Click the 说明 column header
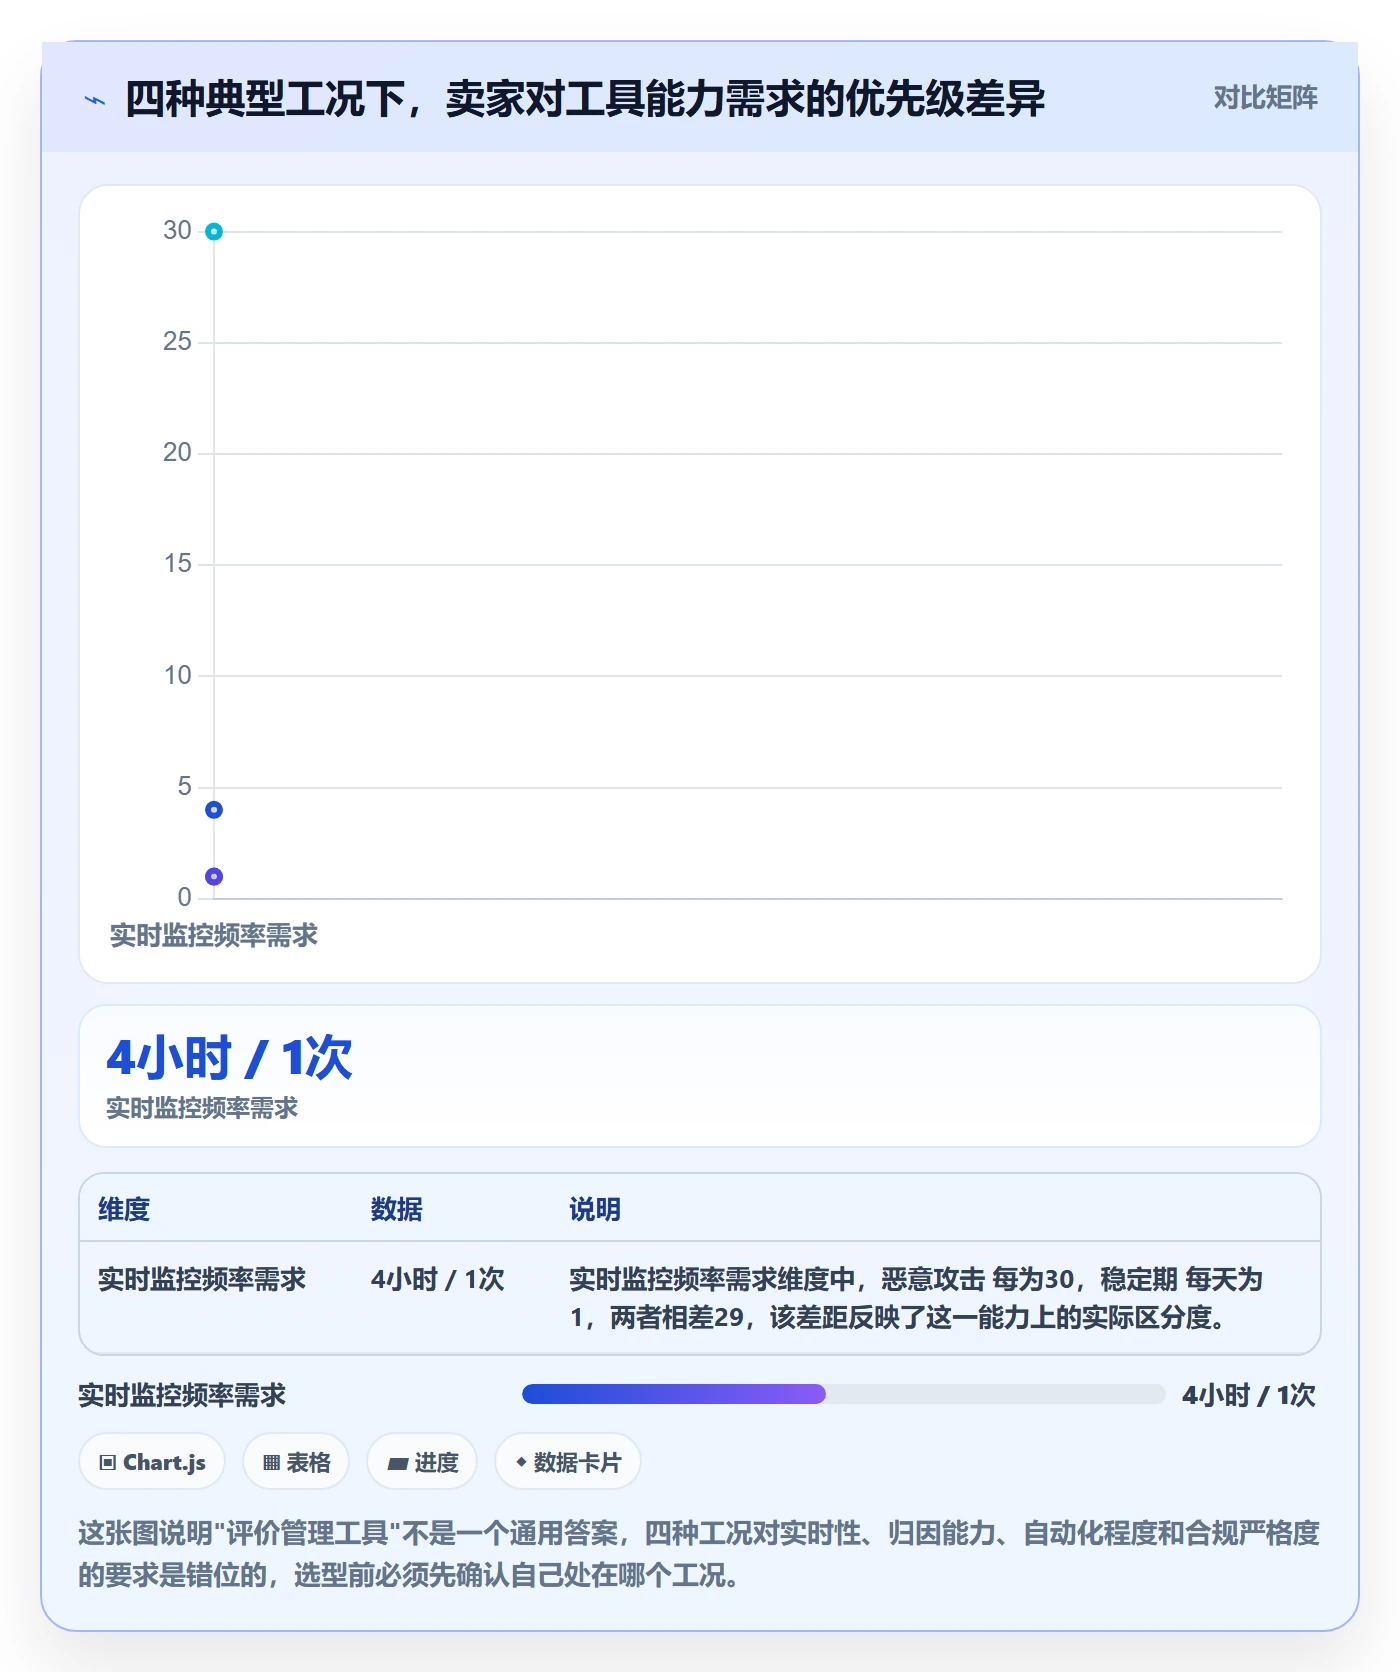The height and width of the screenshot is (1672, 1400). pyautogui.click(x=595, y=1209)
